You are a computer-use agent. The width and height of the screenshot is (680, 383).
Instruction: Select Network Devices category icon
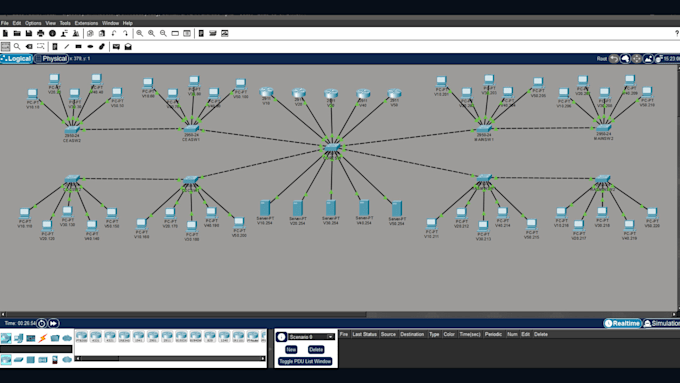[x=6, y=338]
